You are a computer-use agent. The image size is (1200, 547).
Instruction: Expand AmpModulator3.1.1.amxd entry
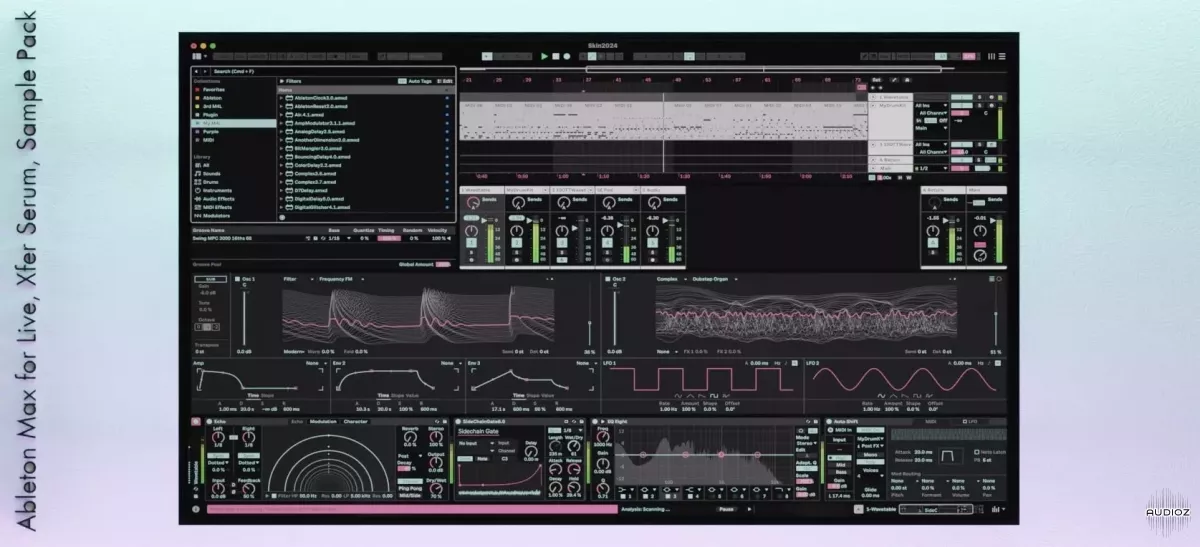[281, 122]
